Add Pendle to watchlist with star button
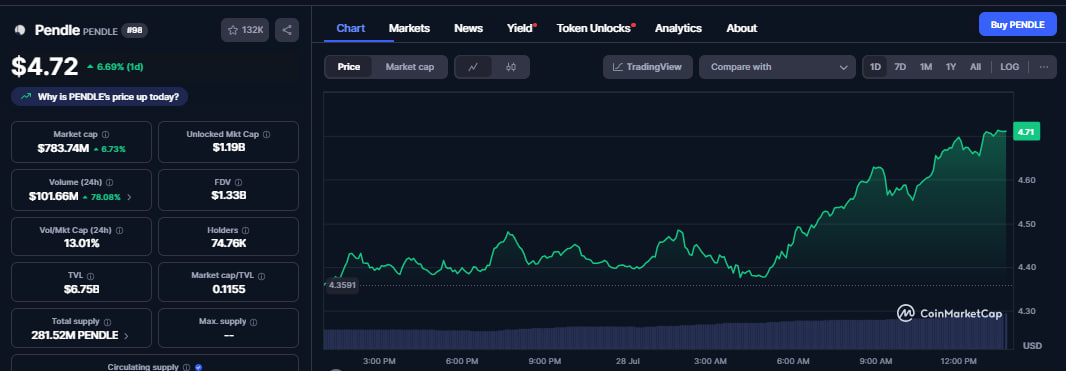 pyautogui.click(x=245, y=30)
